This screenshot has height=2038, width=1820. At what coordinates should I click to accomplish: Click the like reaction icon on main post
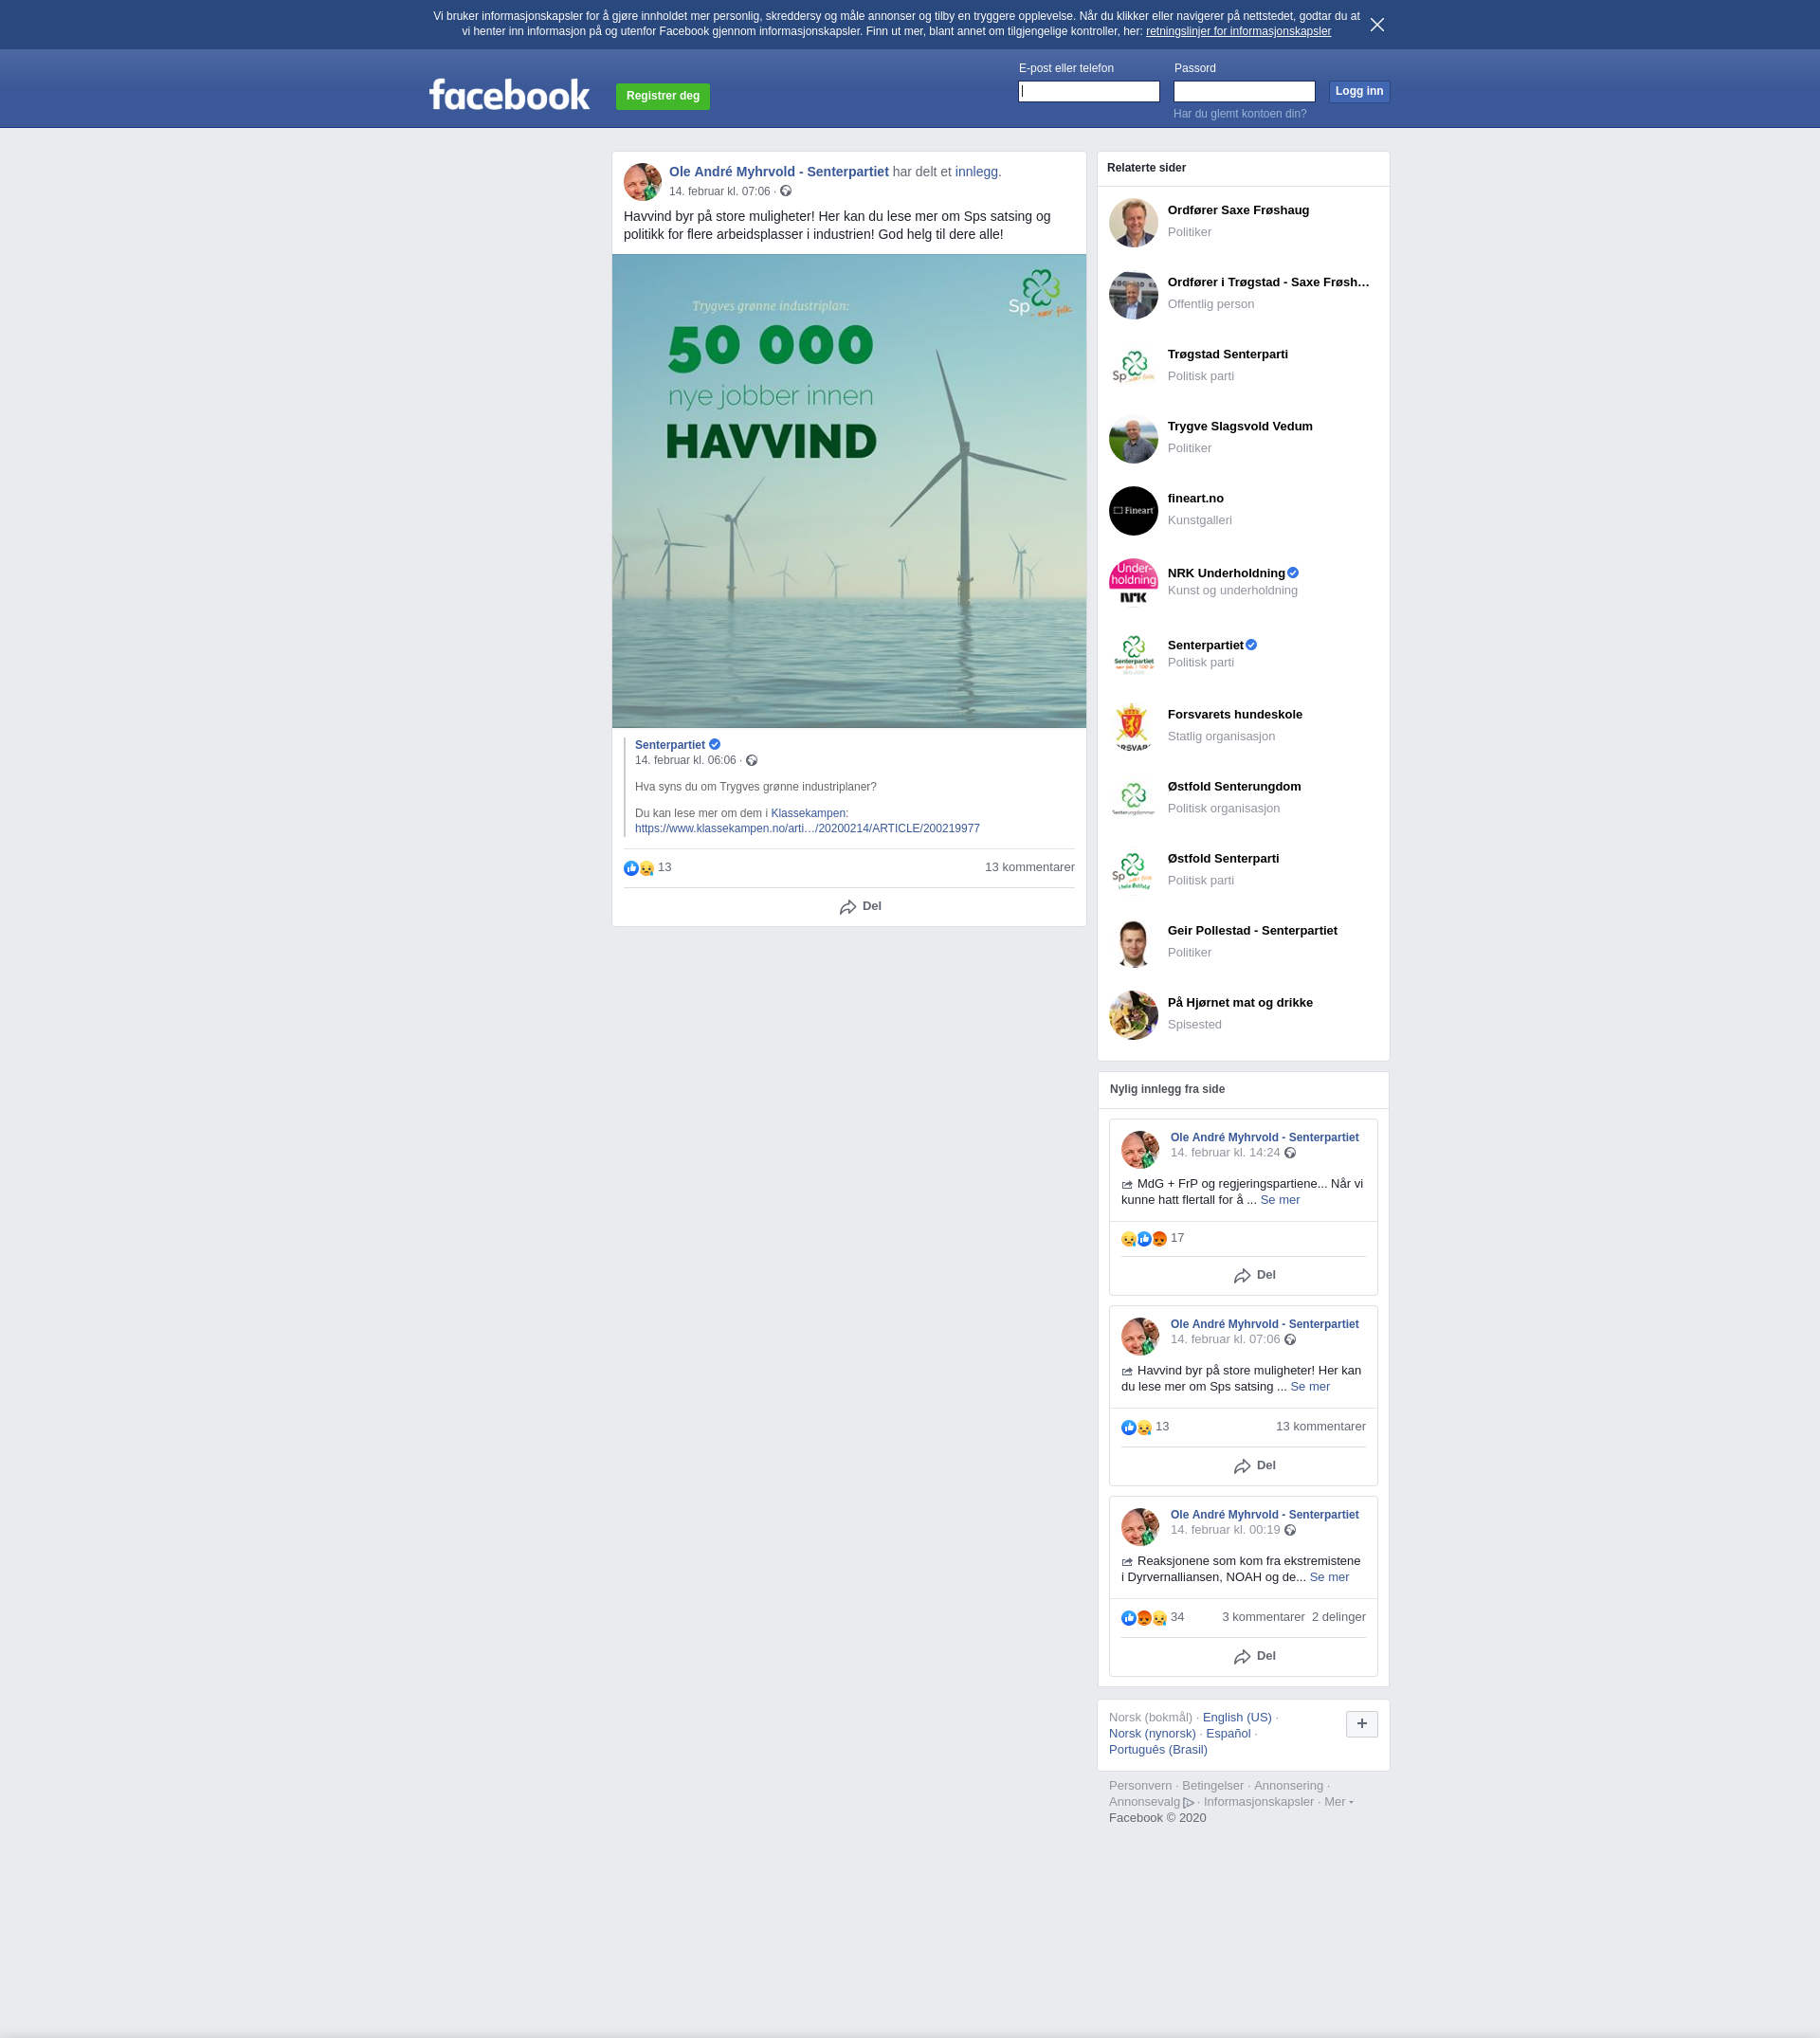(x=630, y=868)
